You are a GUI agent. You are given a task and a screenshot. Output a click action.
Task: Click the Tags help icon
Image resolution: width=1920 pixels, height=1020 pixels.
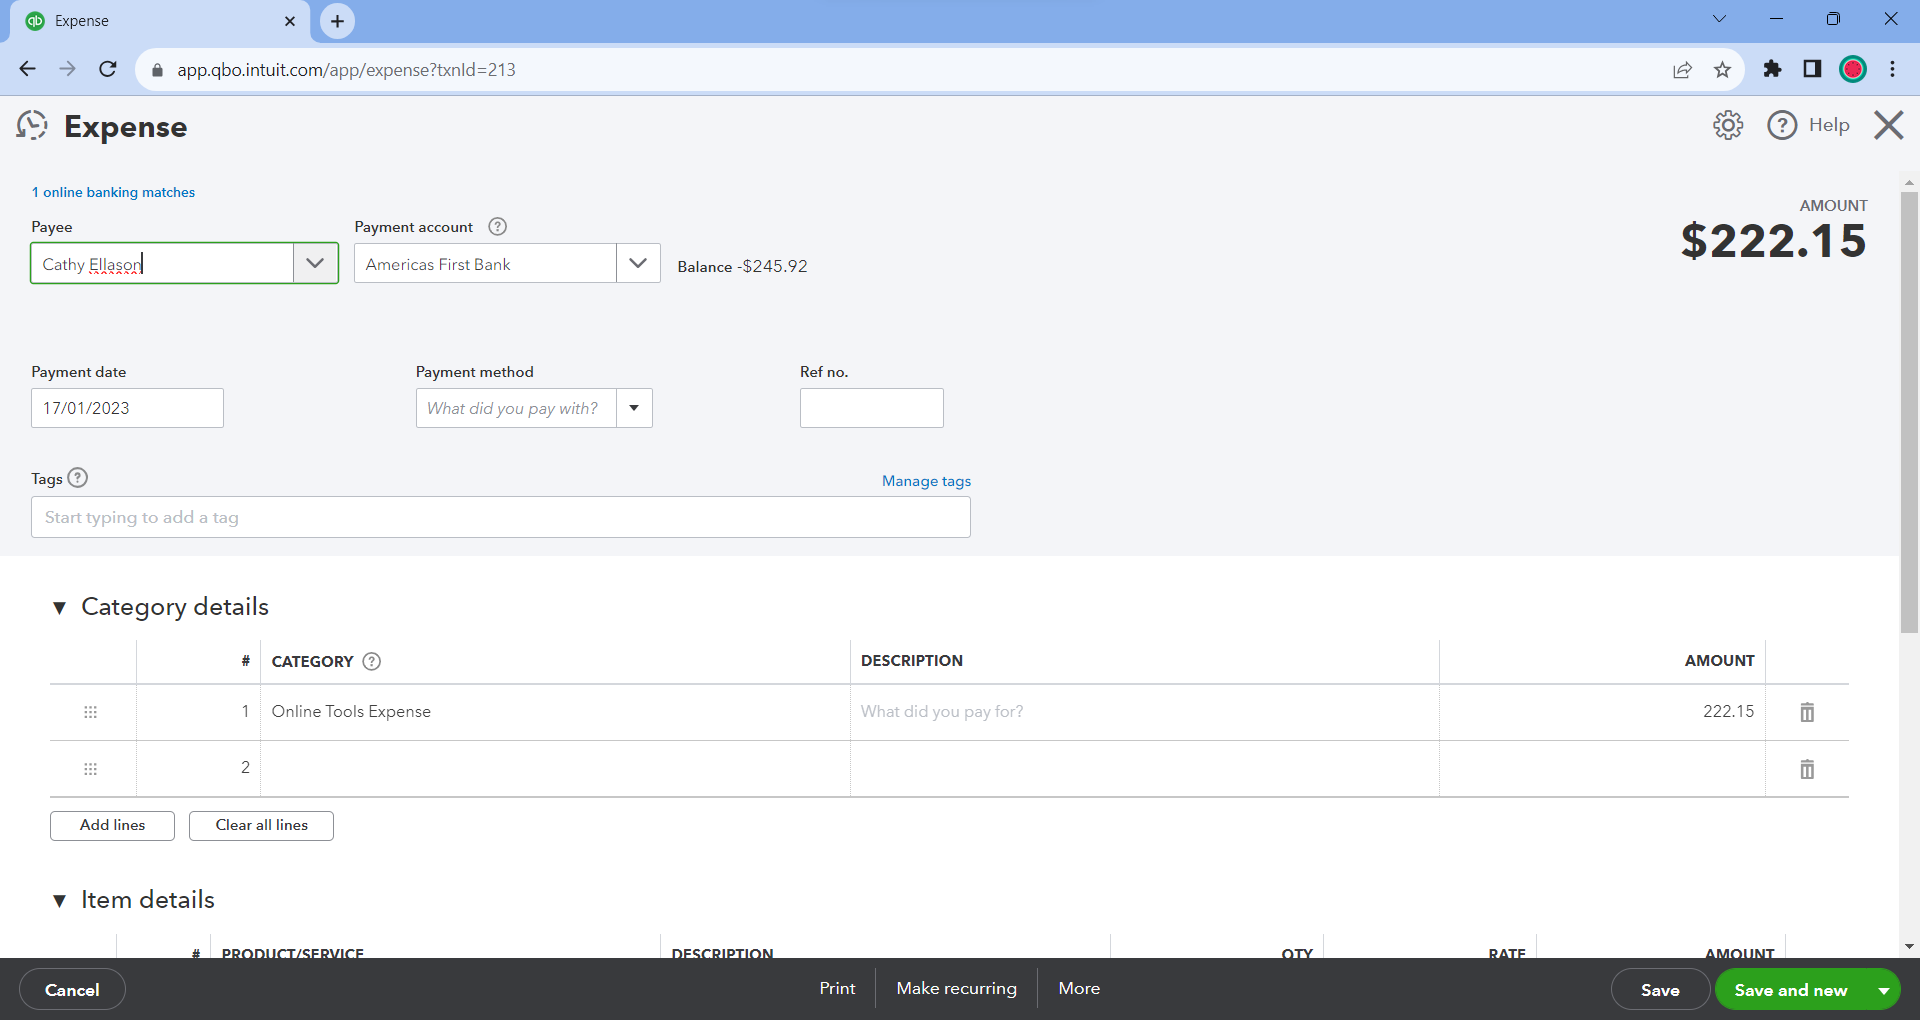click(78, 478)
